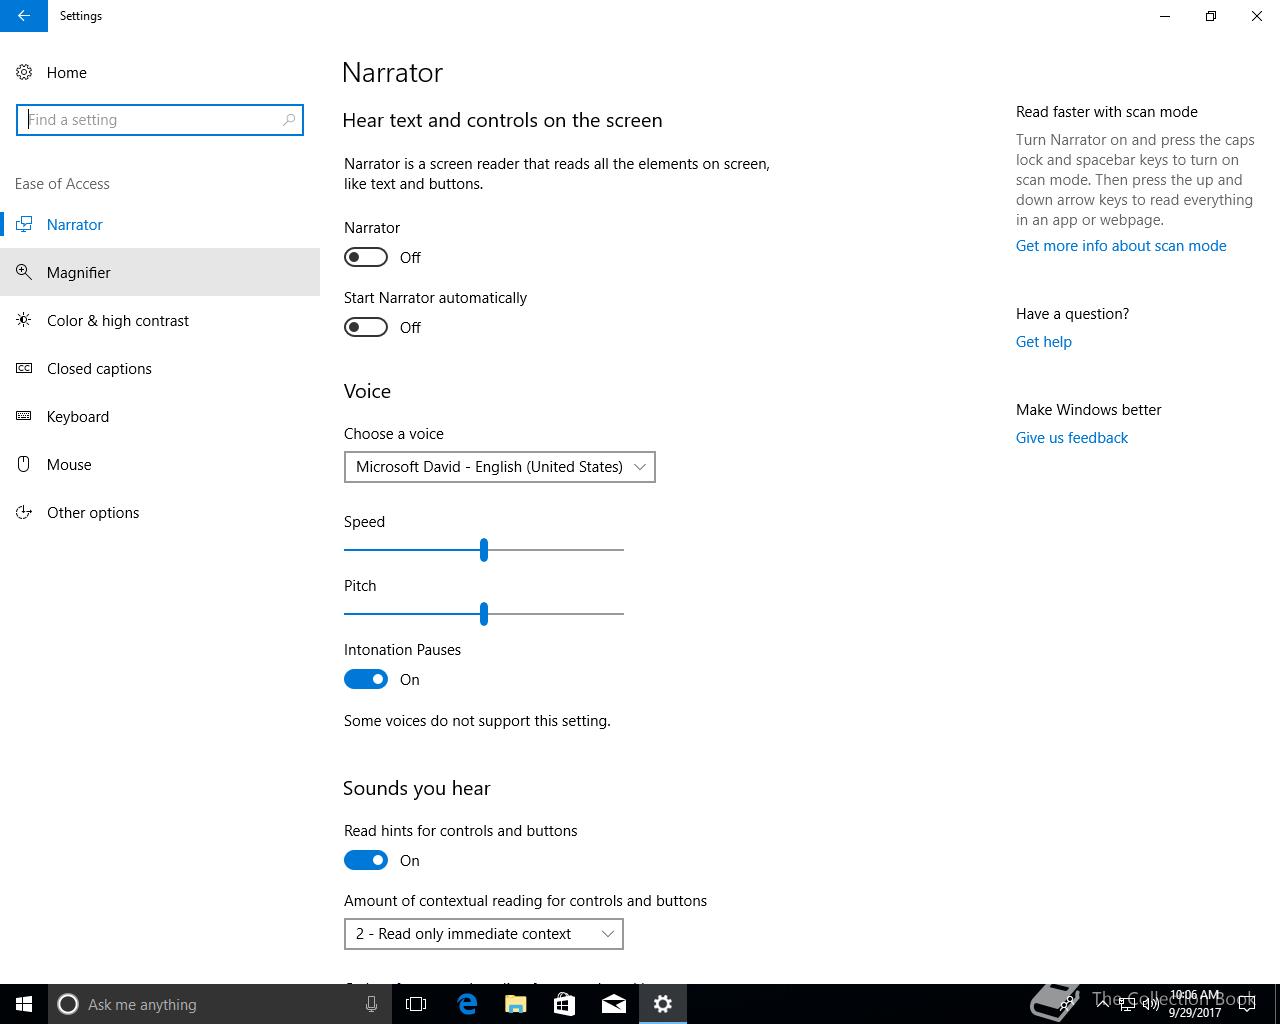Open Microsoft Store from the taskbar

click(565, 1004)
